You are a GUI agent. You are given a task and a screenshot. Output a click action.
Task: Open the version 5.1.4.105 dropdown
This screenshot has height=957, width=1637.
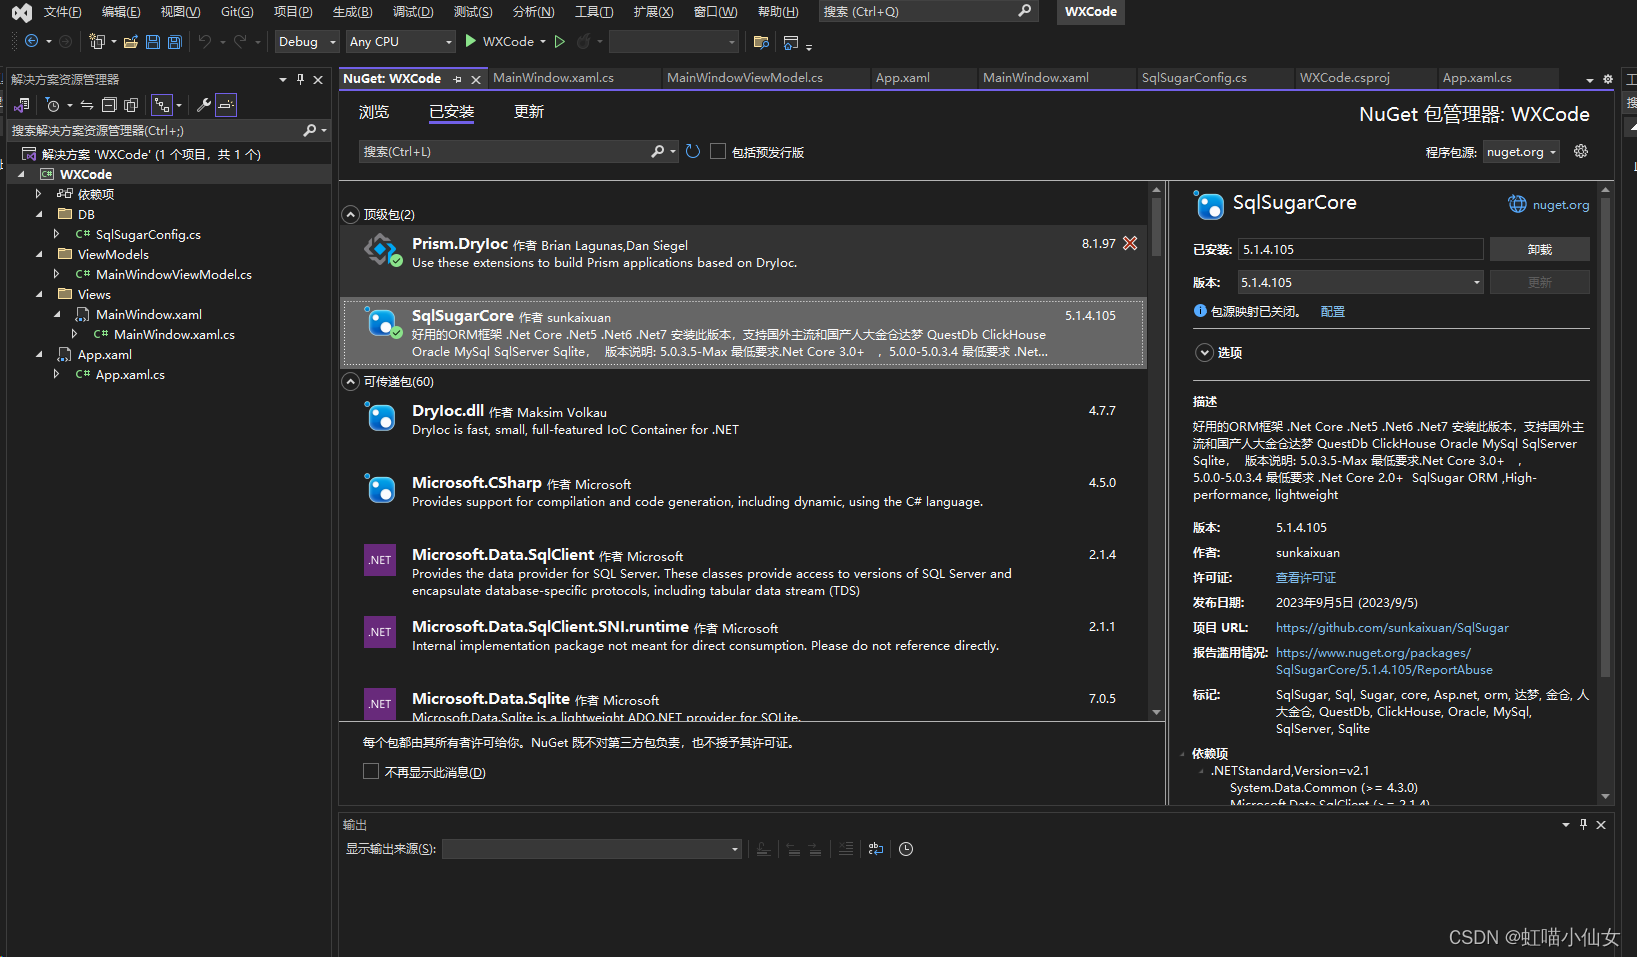coord(1361,282)
